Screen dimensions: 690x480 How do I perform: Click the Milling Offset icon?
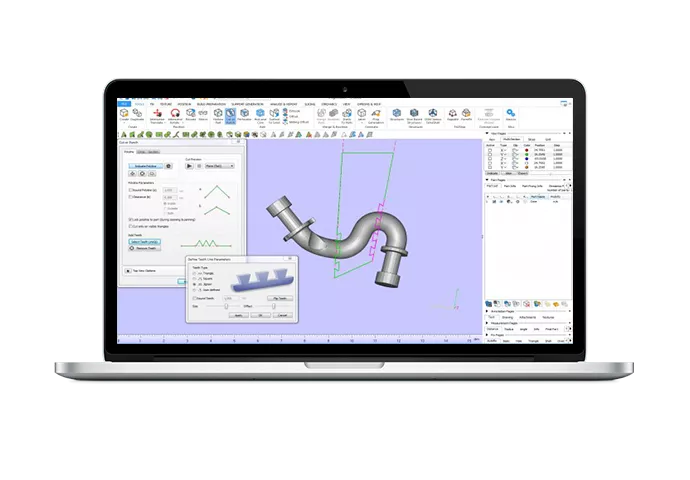pos(295,122)
